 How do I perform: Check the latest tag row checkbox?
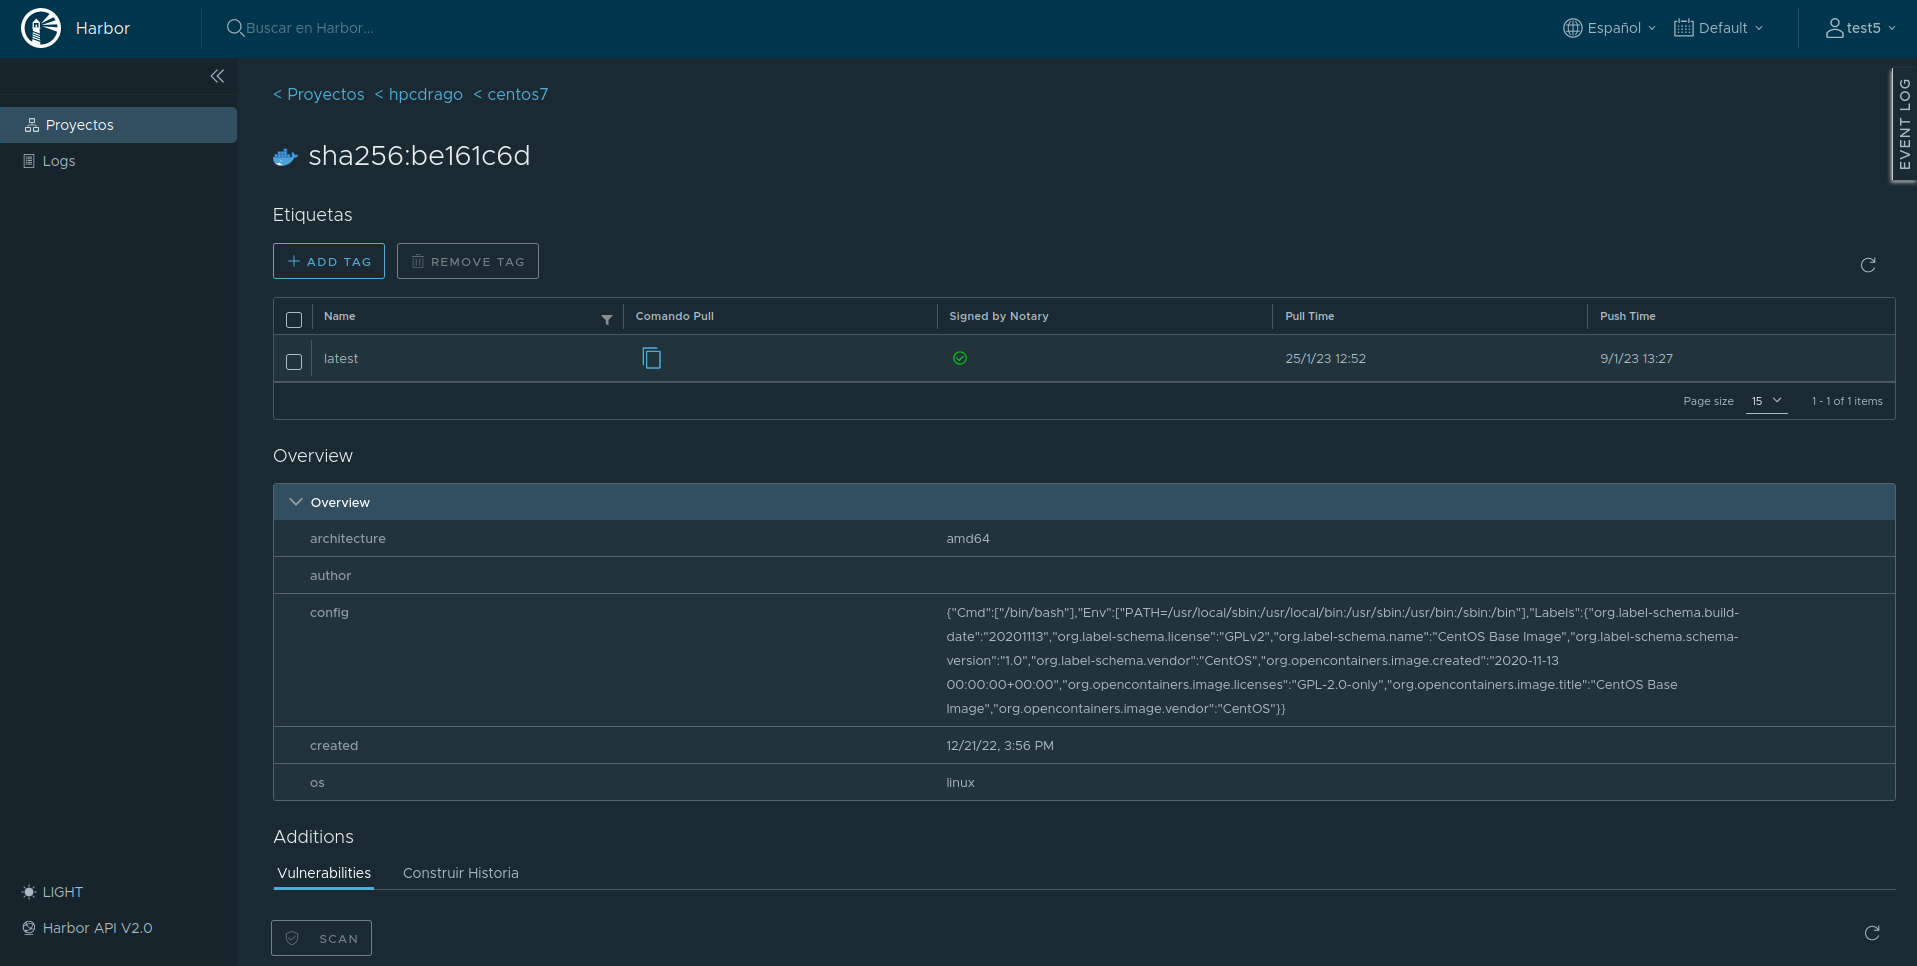point(294,362)
